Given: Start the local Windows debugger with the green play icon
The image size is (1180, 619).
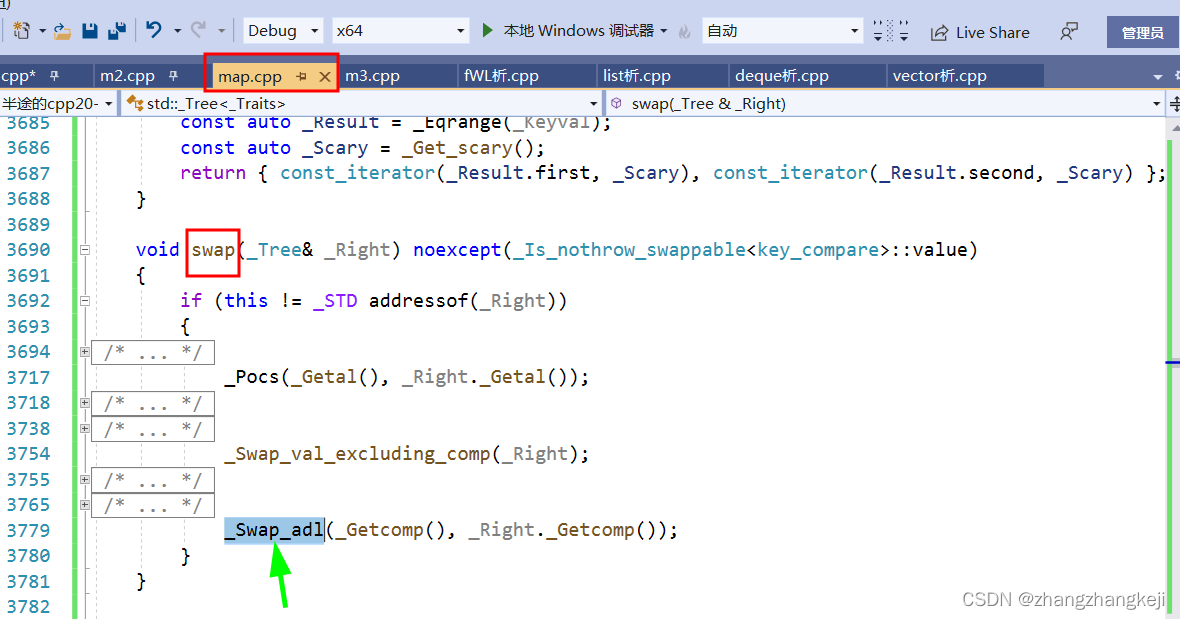Looking at the screenshot, I should 488,30.
